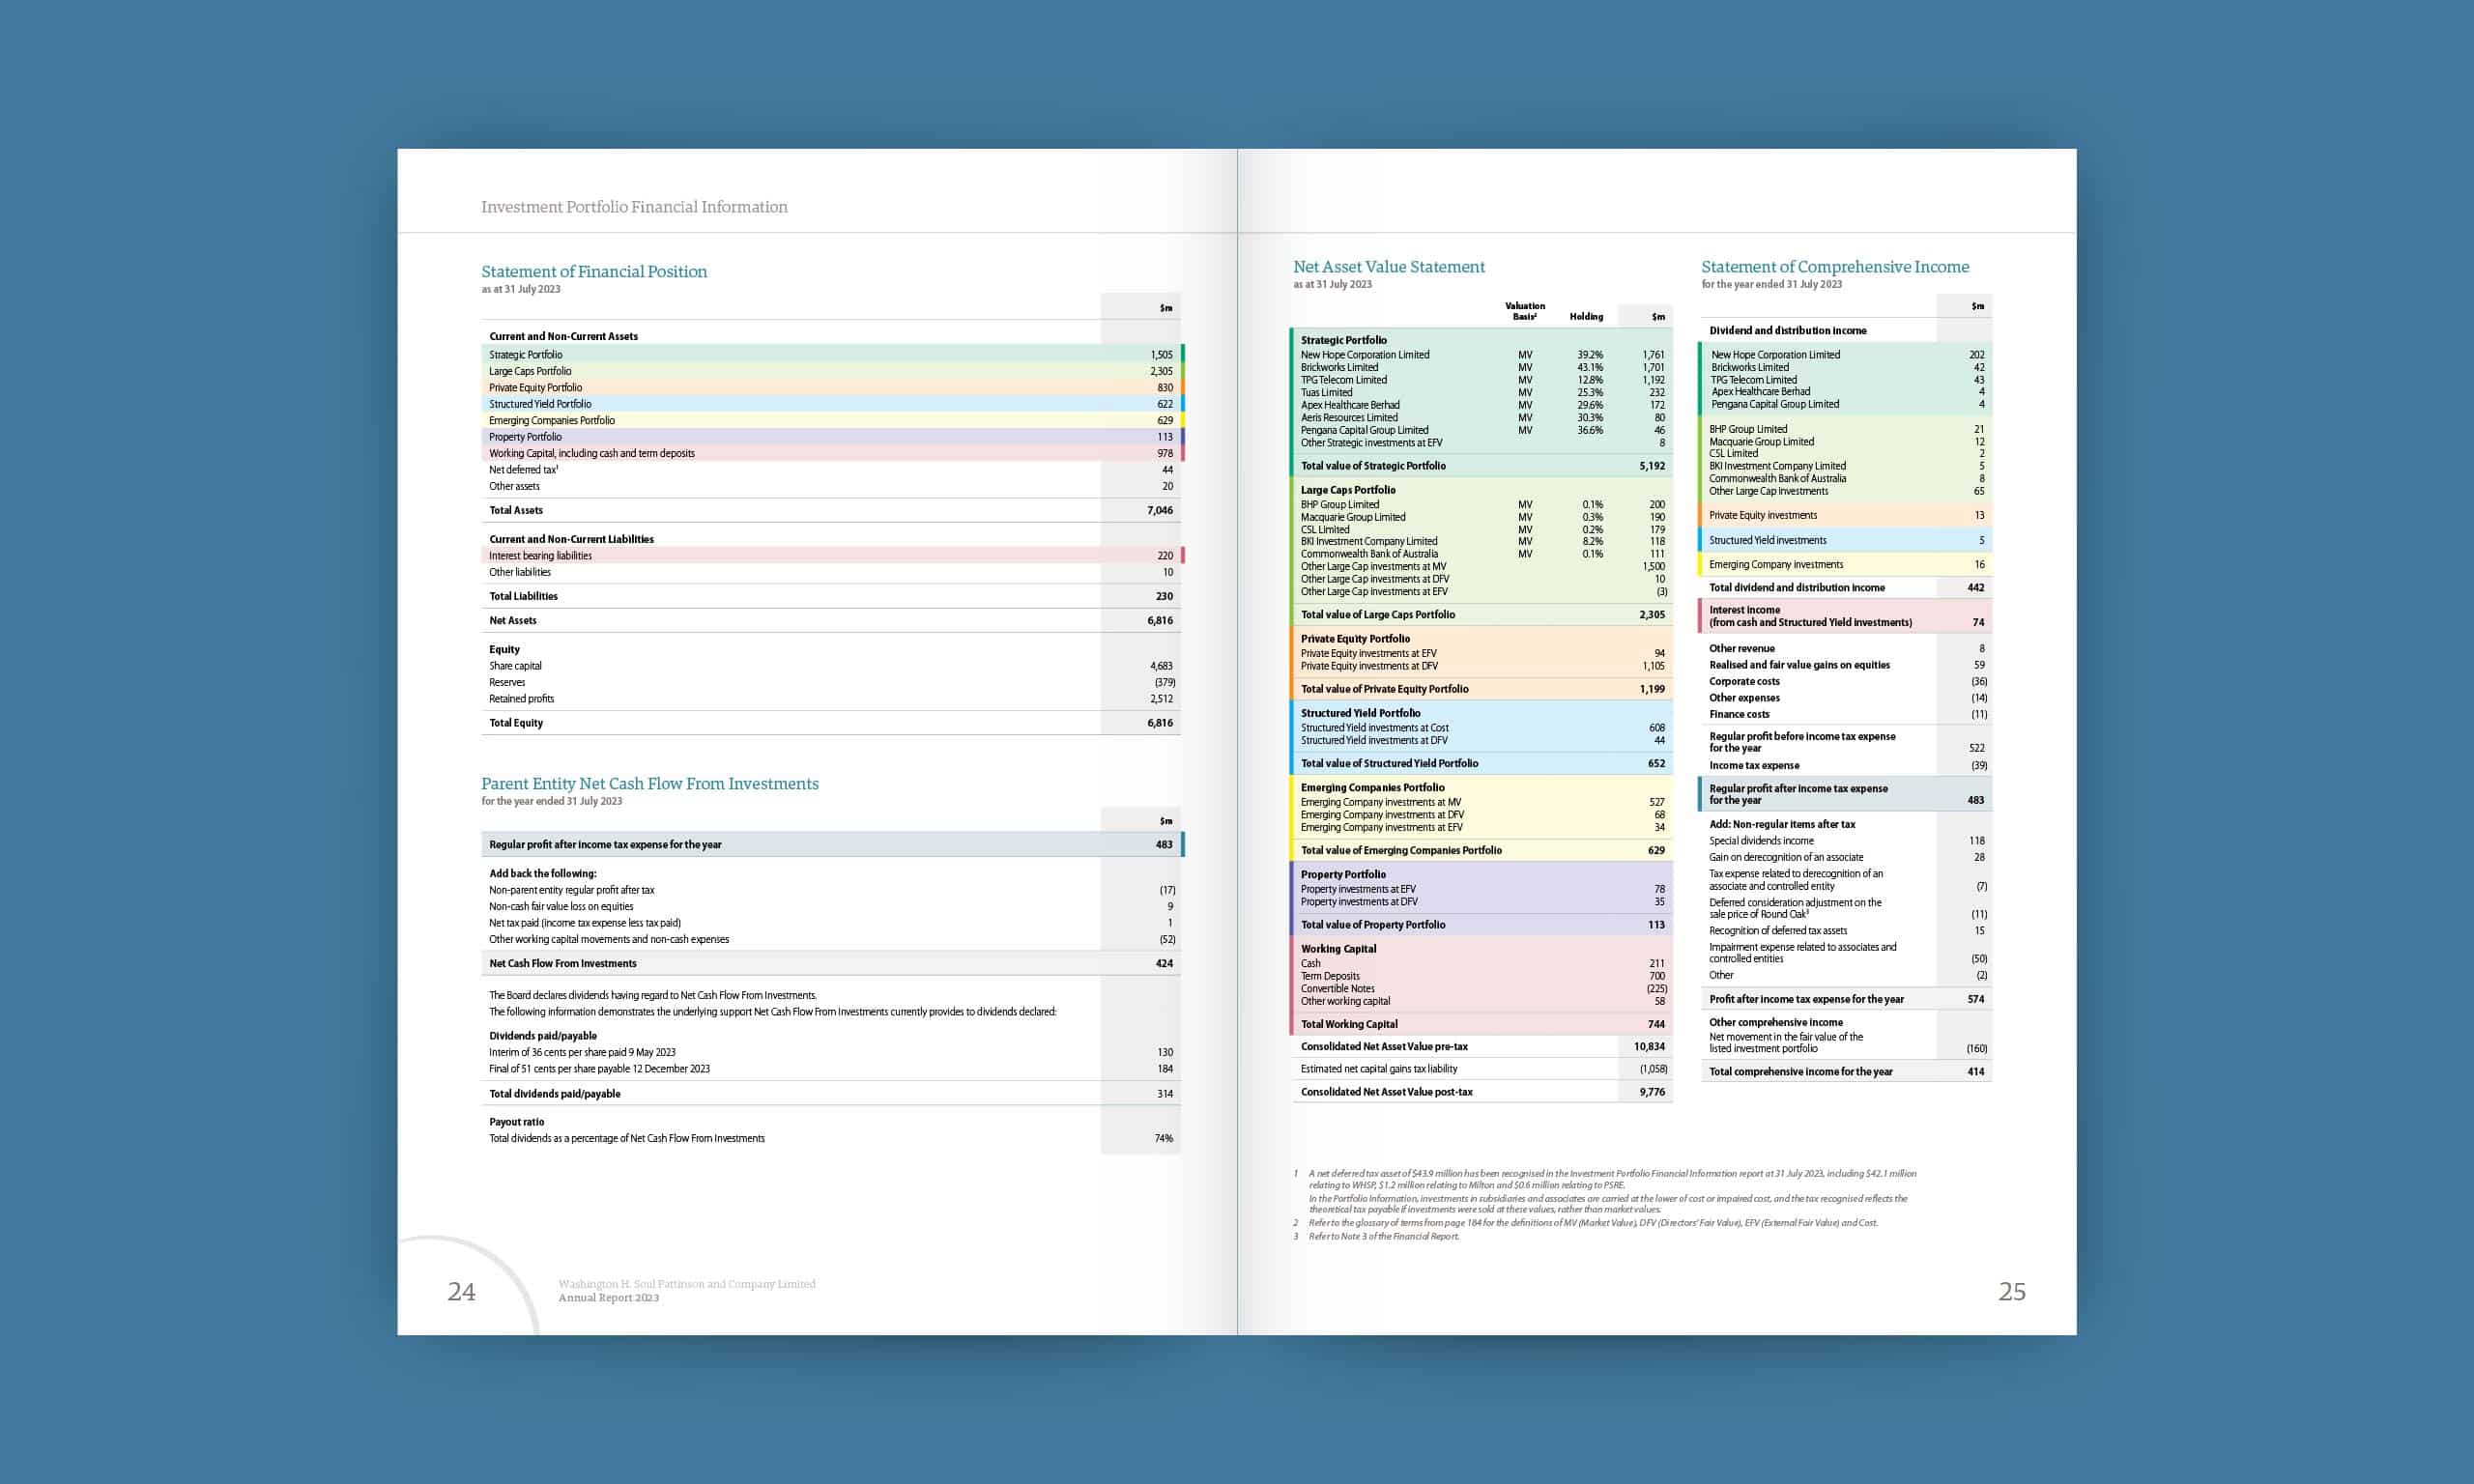The width and height of the screenshot is (2474, 1484).
Task: Click 'Special dividends income' row
Action: (x=1846, y=840)
